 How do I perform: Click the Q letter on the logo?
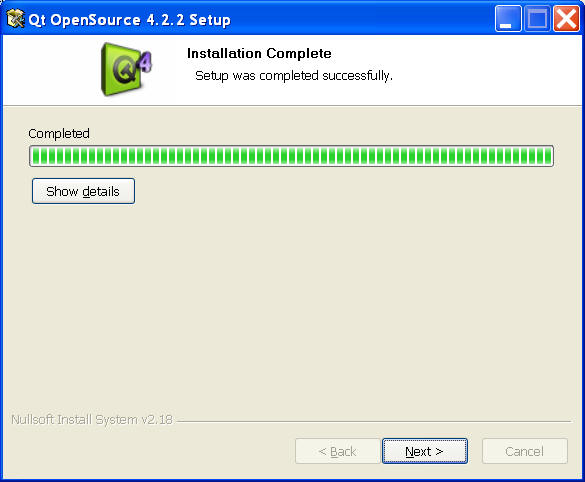(124, 70)
